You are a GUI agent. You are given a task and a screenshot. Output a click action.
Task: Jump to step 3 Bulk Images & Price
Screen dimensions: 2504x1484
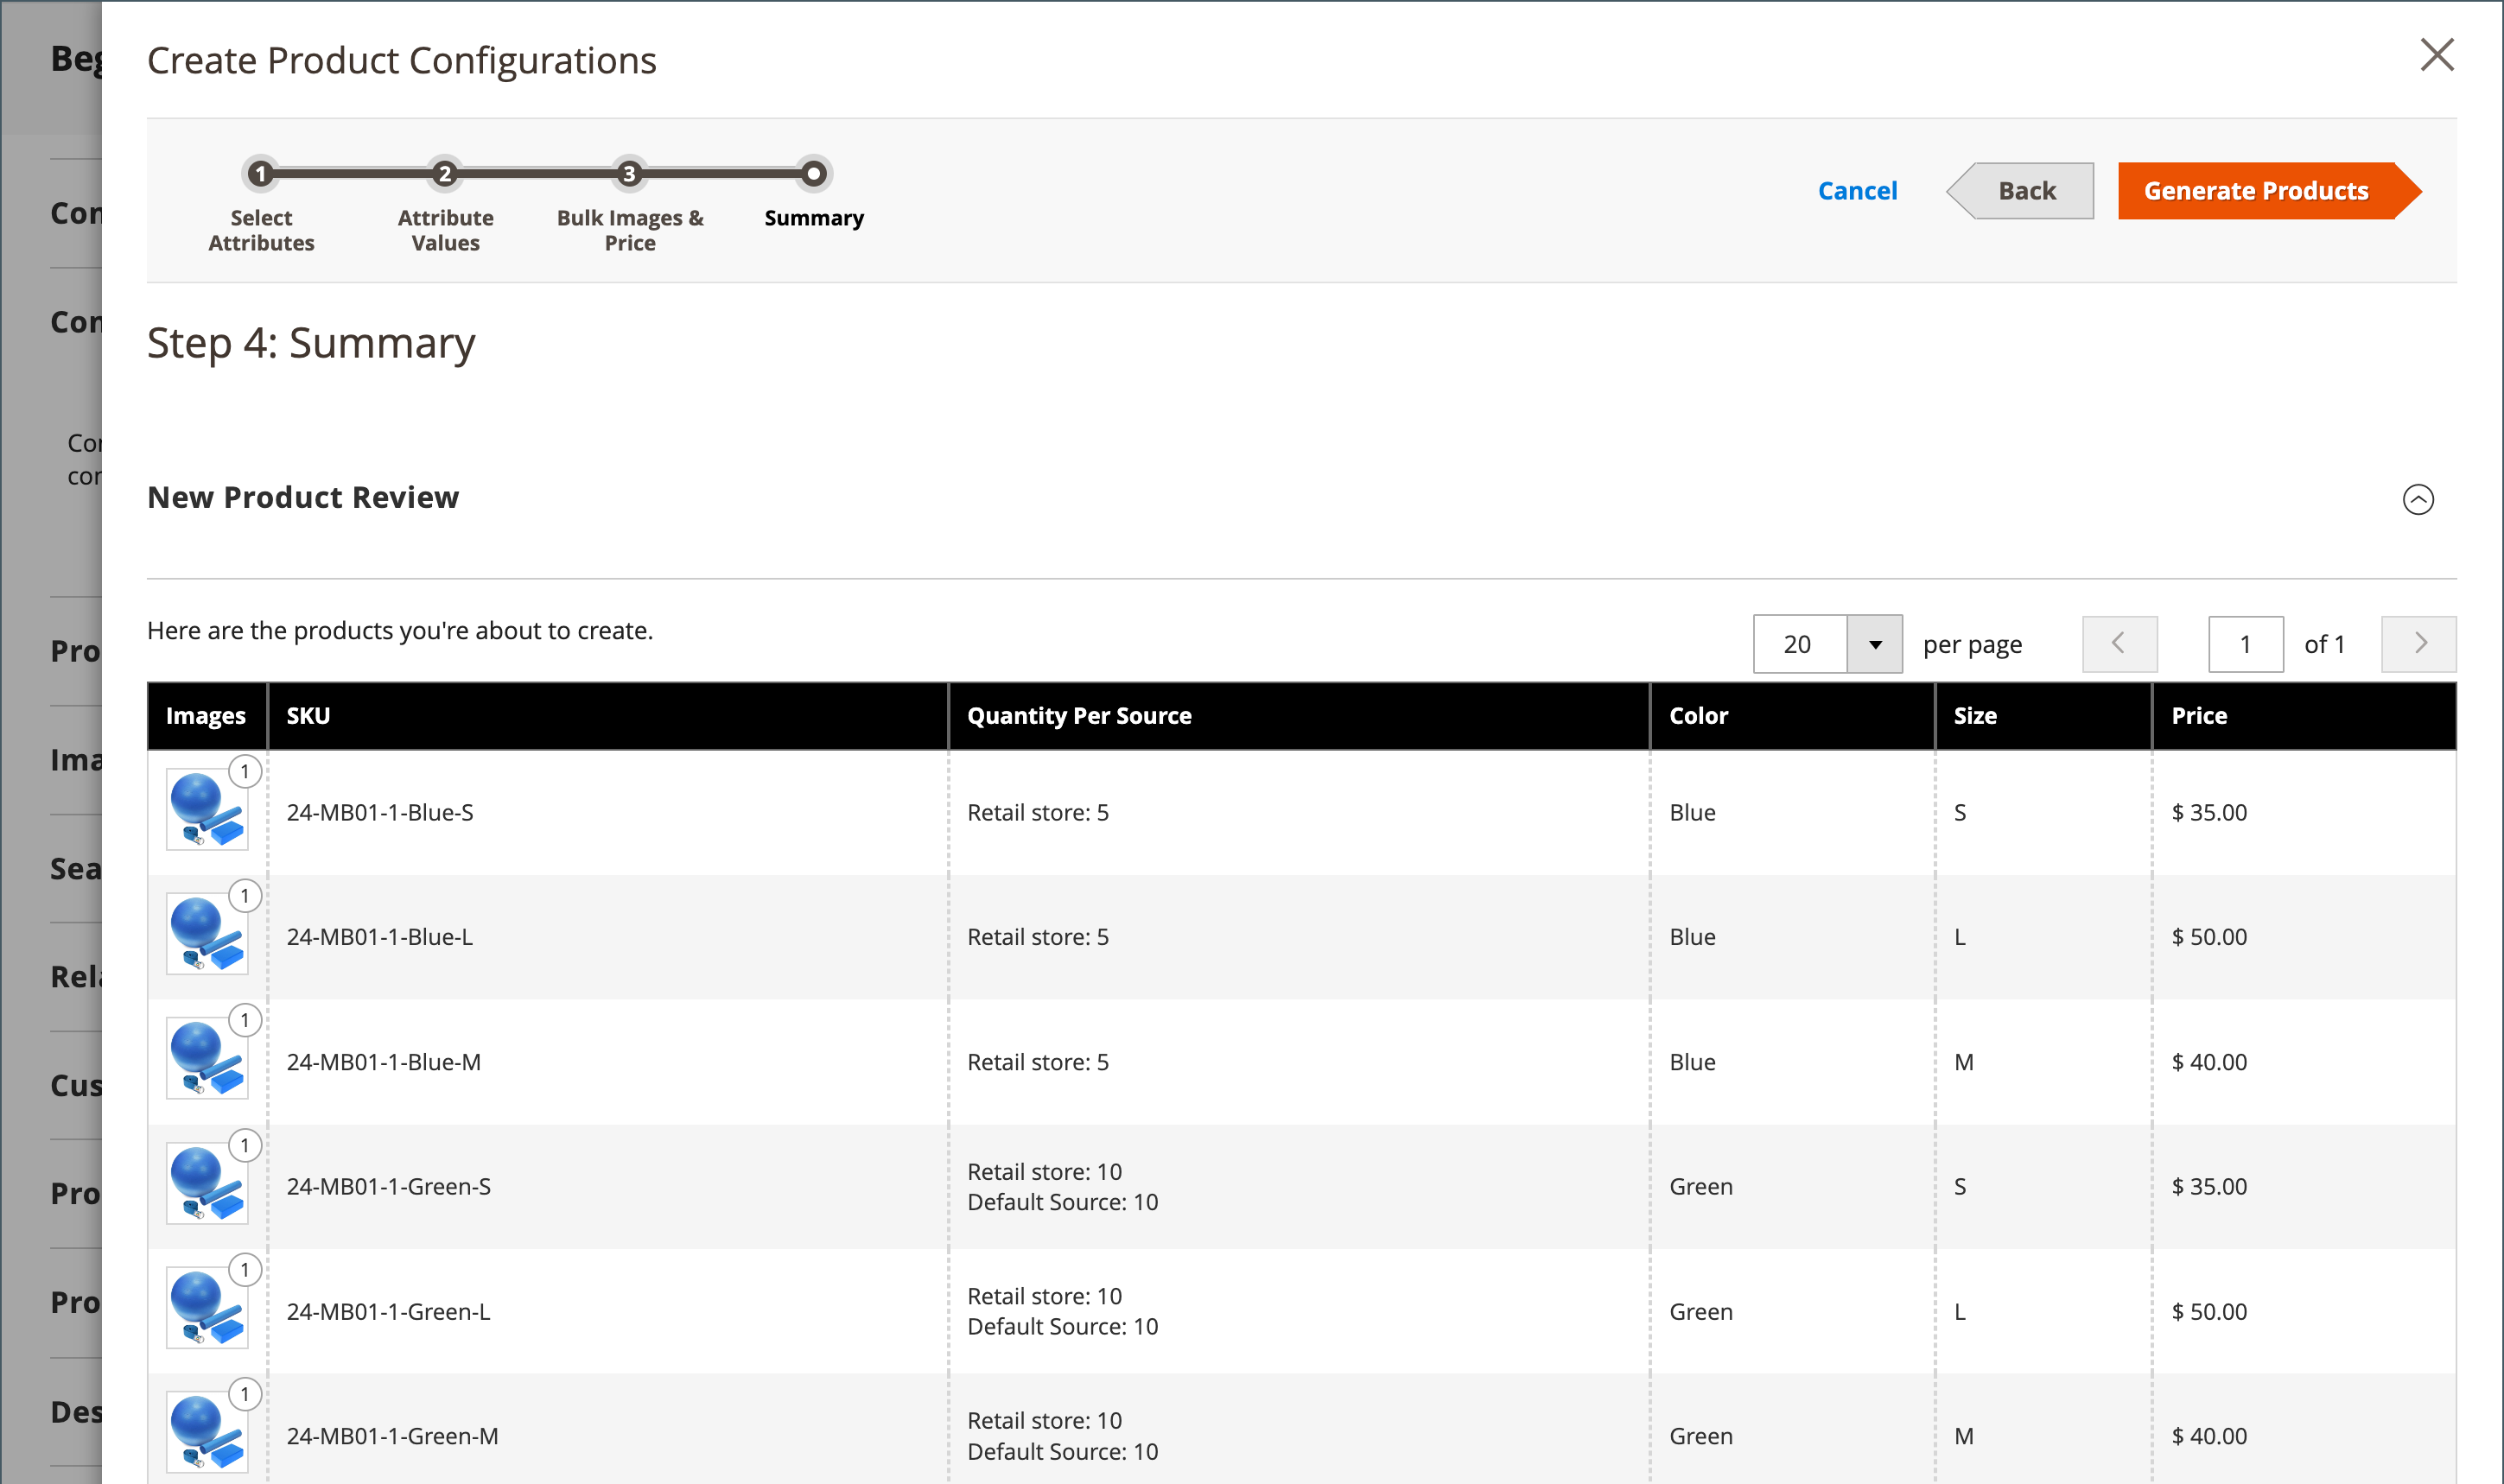click(x=629, y=174)
